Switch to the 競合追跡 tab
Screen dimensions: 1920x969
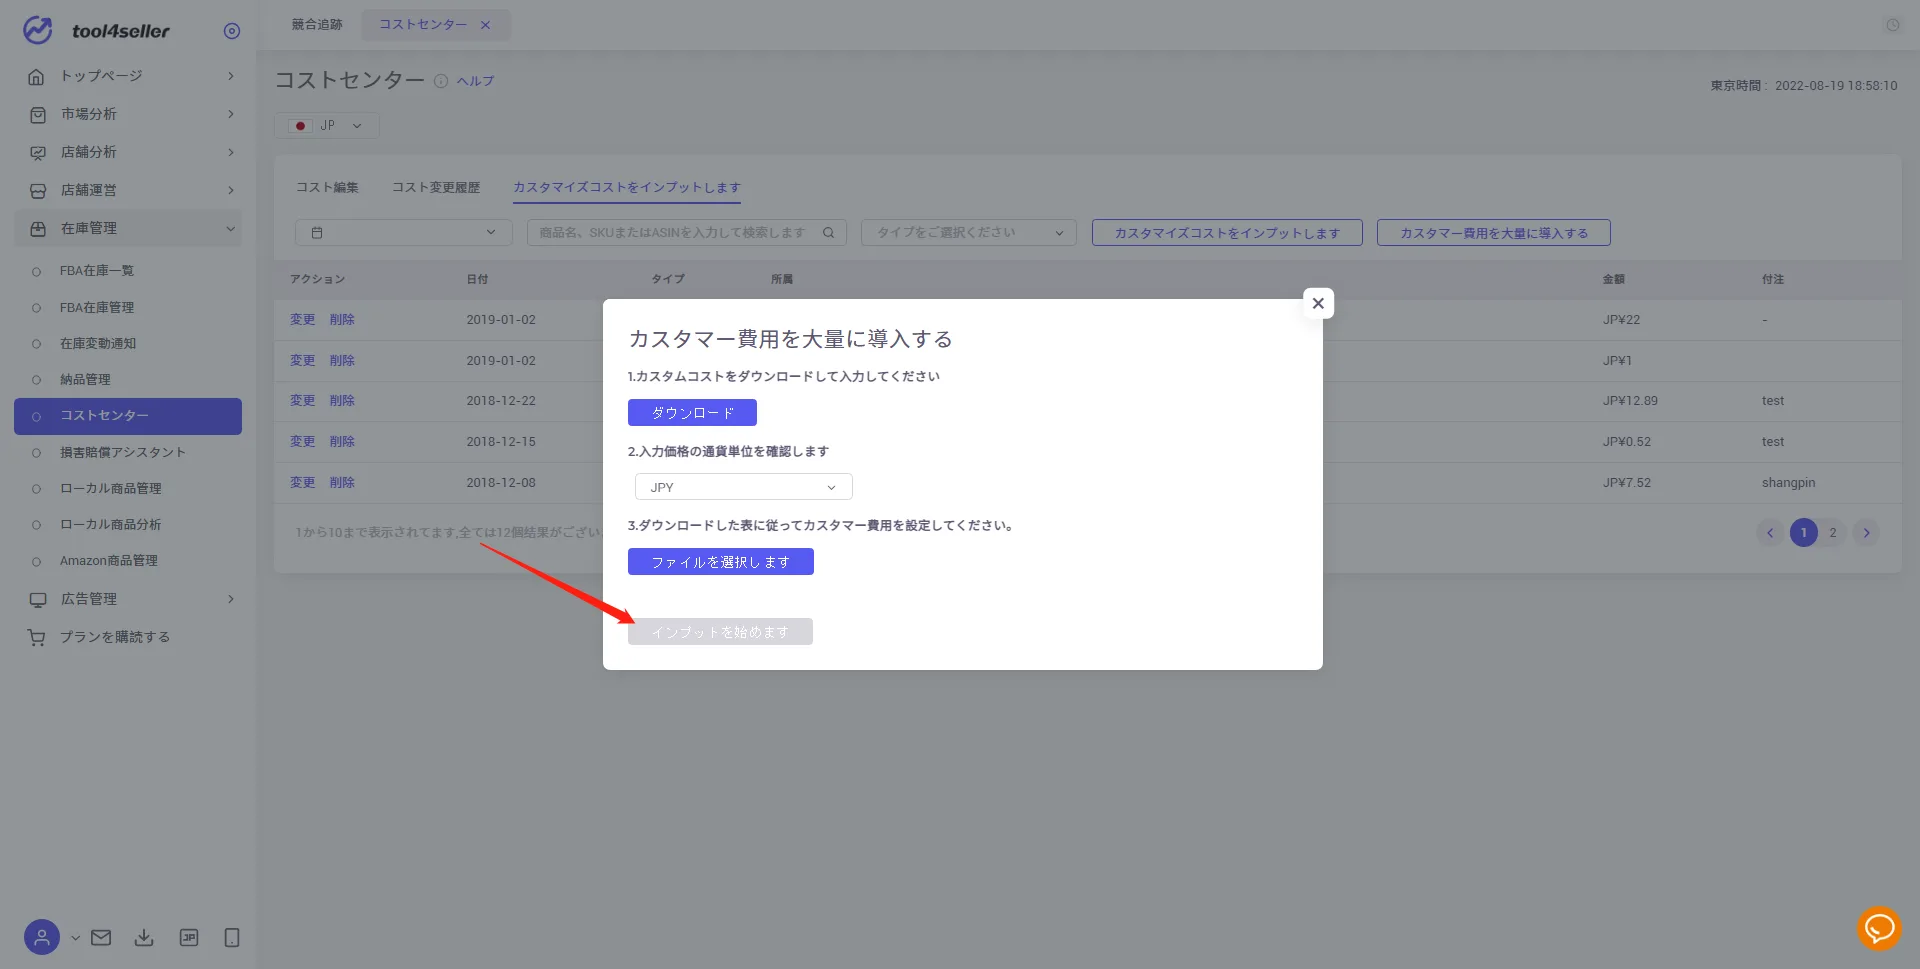click(317, 25)
